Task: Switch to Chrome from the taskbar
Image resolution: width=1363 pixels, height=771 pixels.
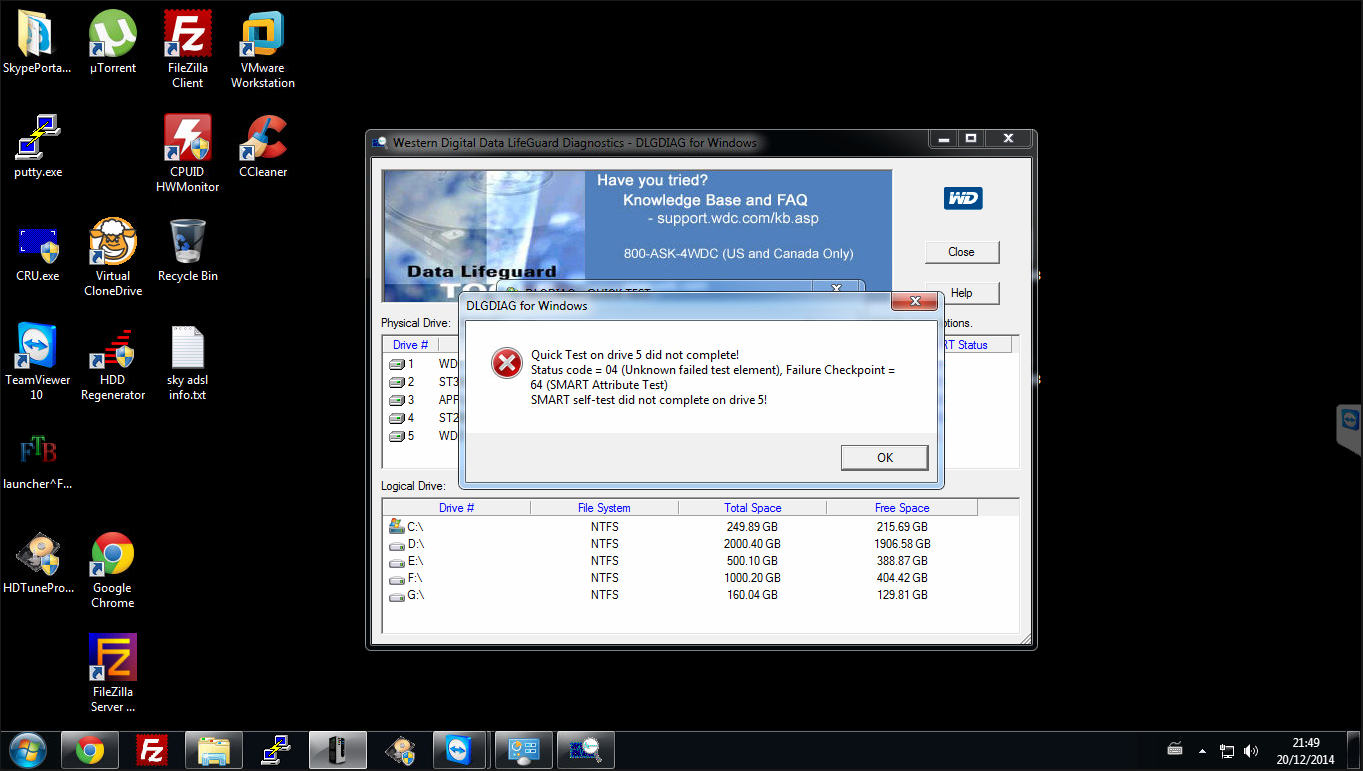Action: [x=90, y=750]
